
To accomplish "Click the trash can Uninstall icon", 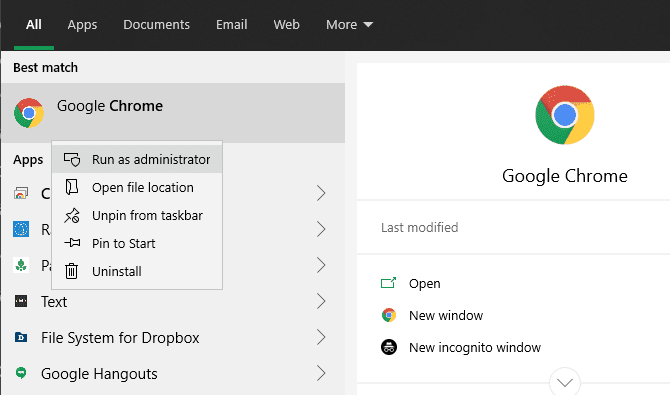I will tap(71, 271).
